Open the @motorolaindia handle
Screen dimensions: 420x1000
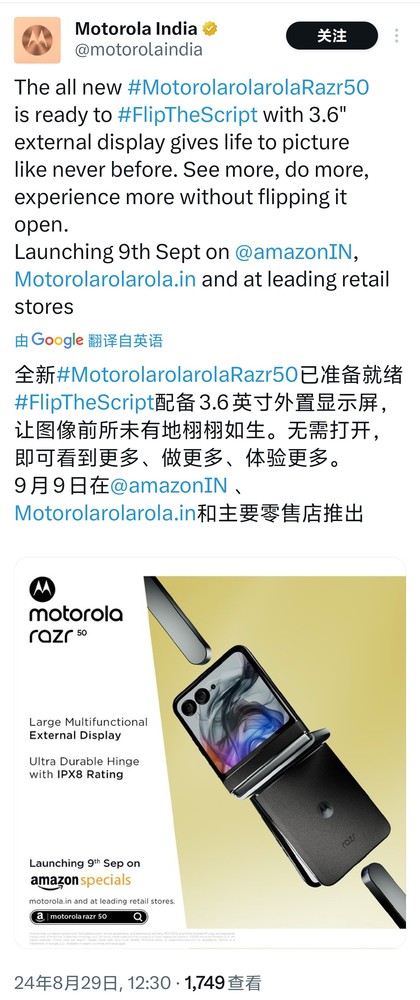coord(138,50)
